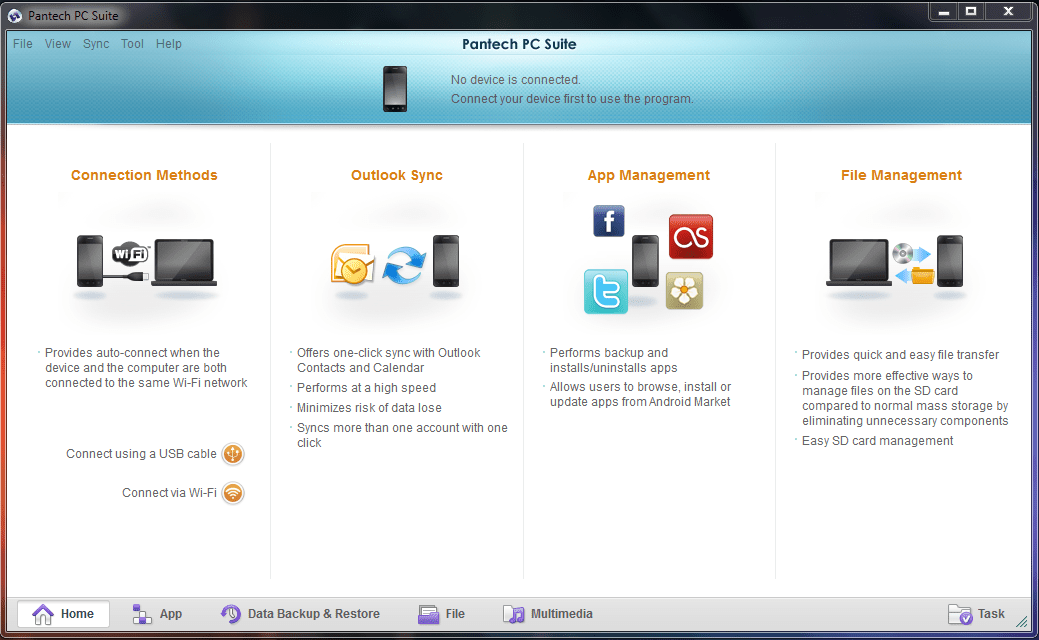The width and height of the screenshot is (1039, 640).
Task: Click 'Performs at a high speed' text
Action: (x=366, y=388)
